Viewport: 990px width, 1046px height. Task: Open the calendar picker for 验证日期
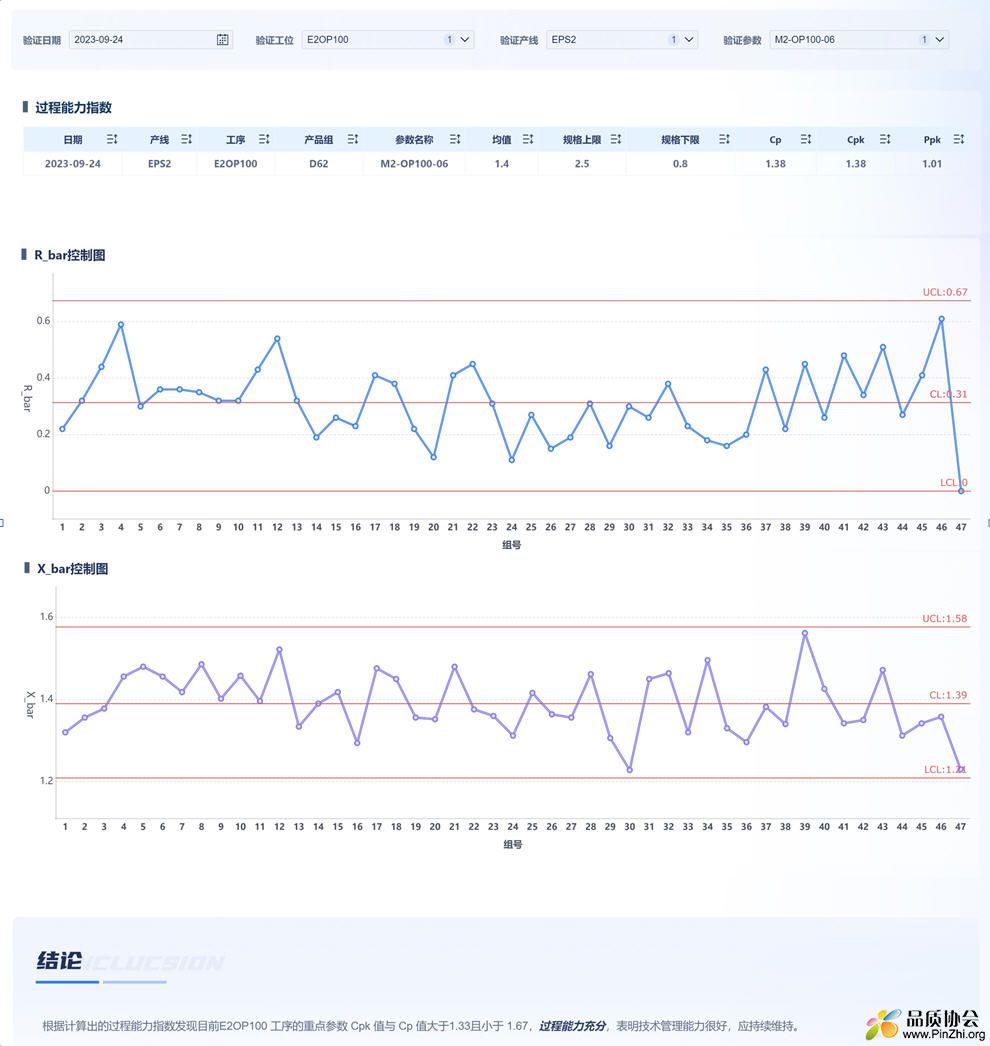tap(222, 40)
